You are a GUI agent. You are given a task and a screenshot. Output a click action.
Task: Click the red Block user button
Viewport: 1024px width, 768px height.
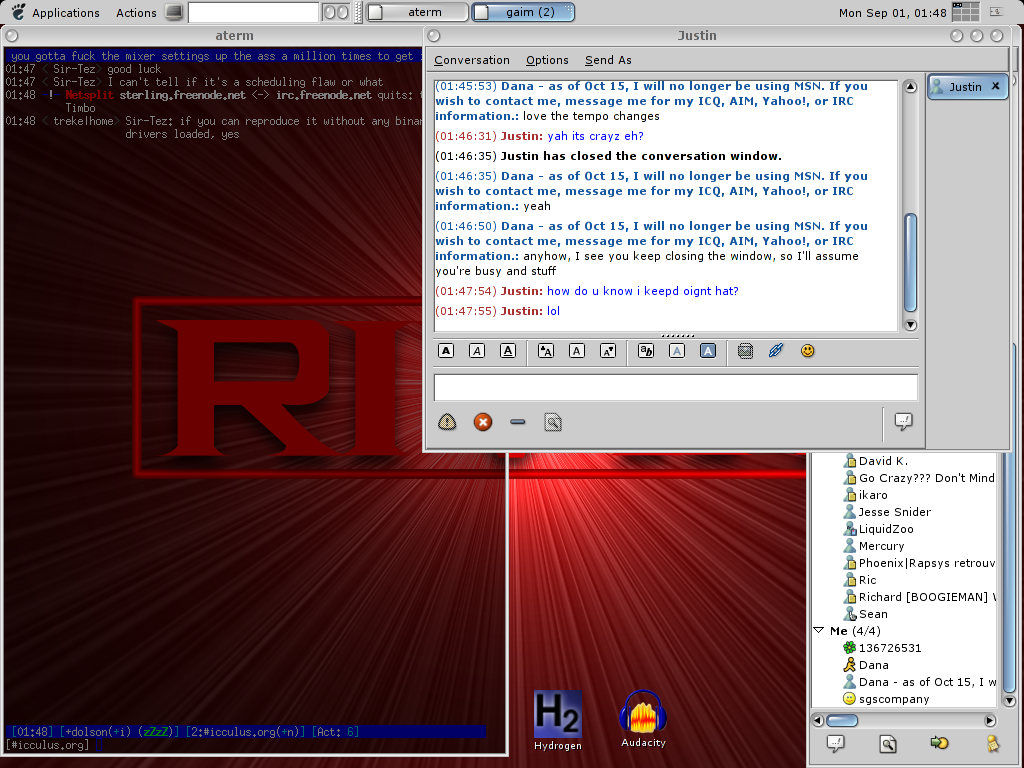[x=483, y=422]
